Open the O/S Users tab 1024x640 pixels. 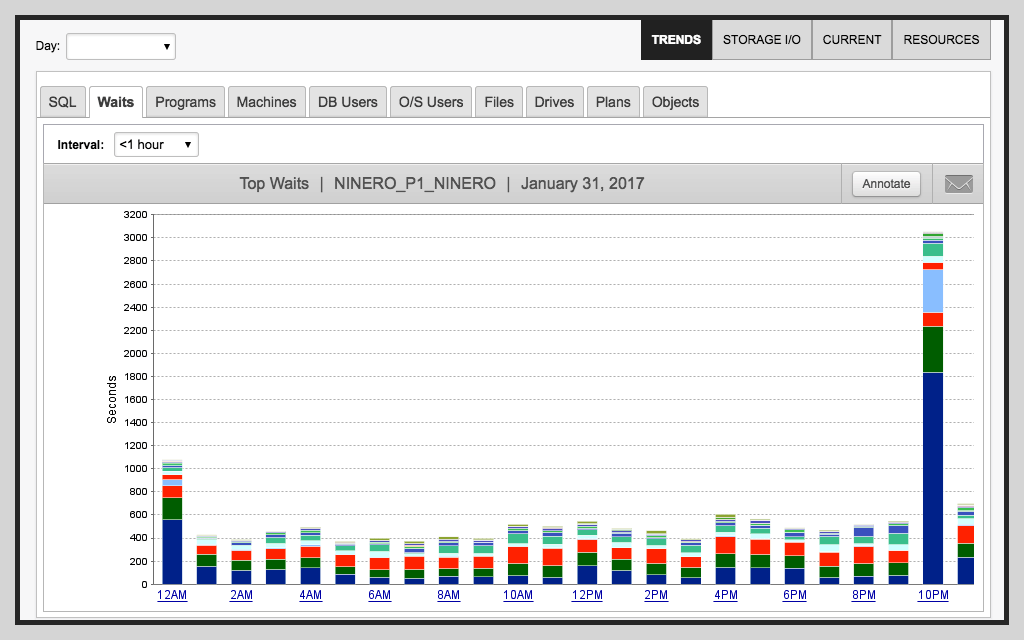tap(430, 101)
